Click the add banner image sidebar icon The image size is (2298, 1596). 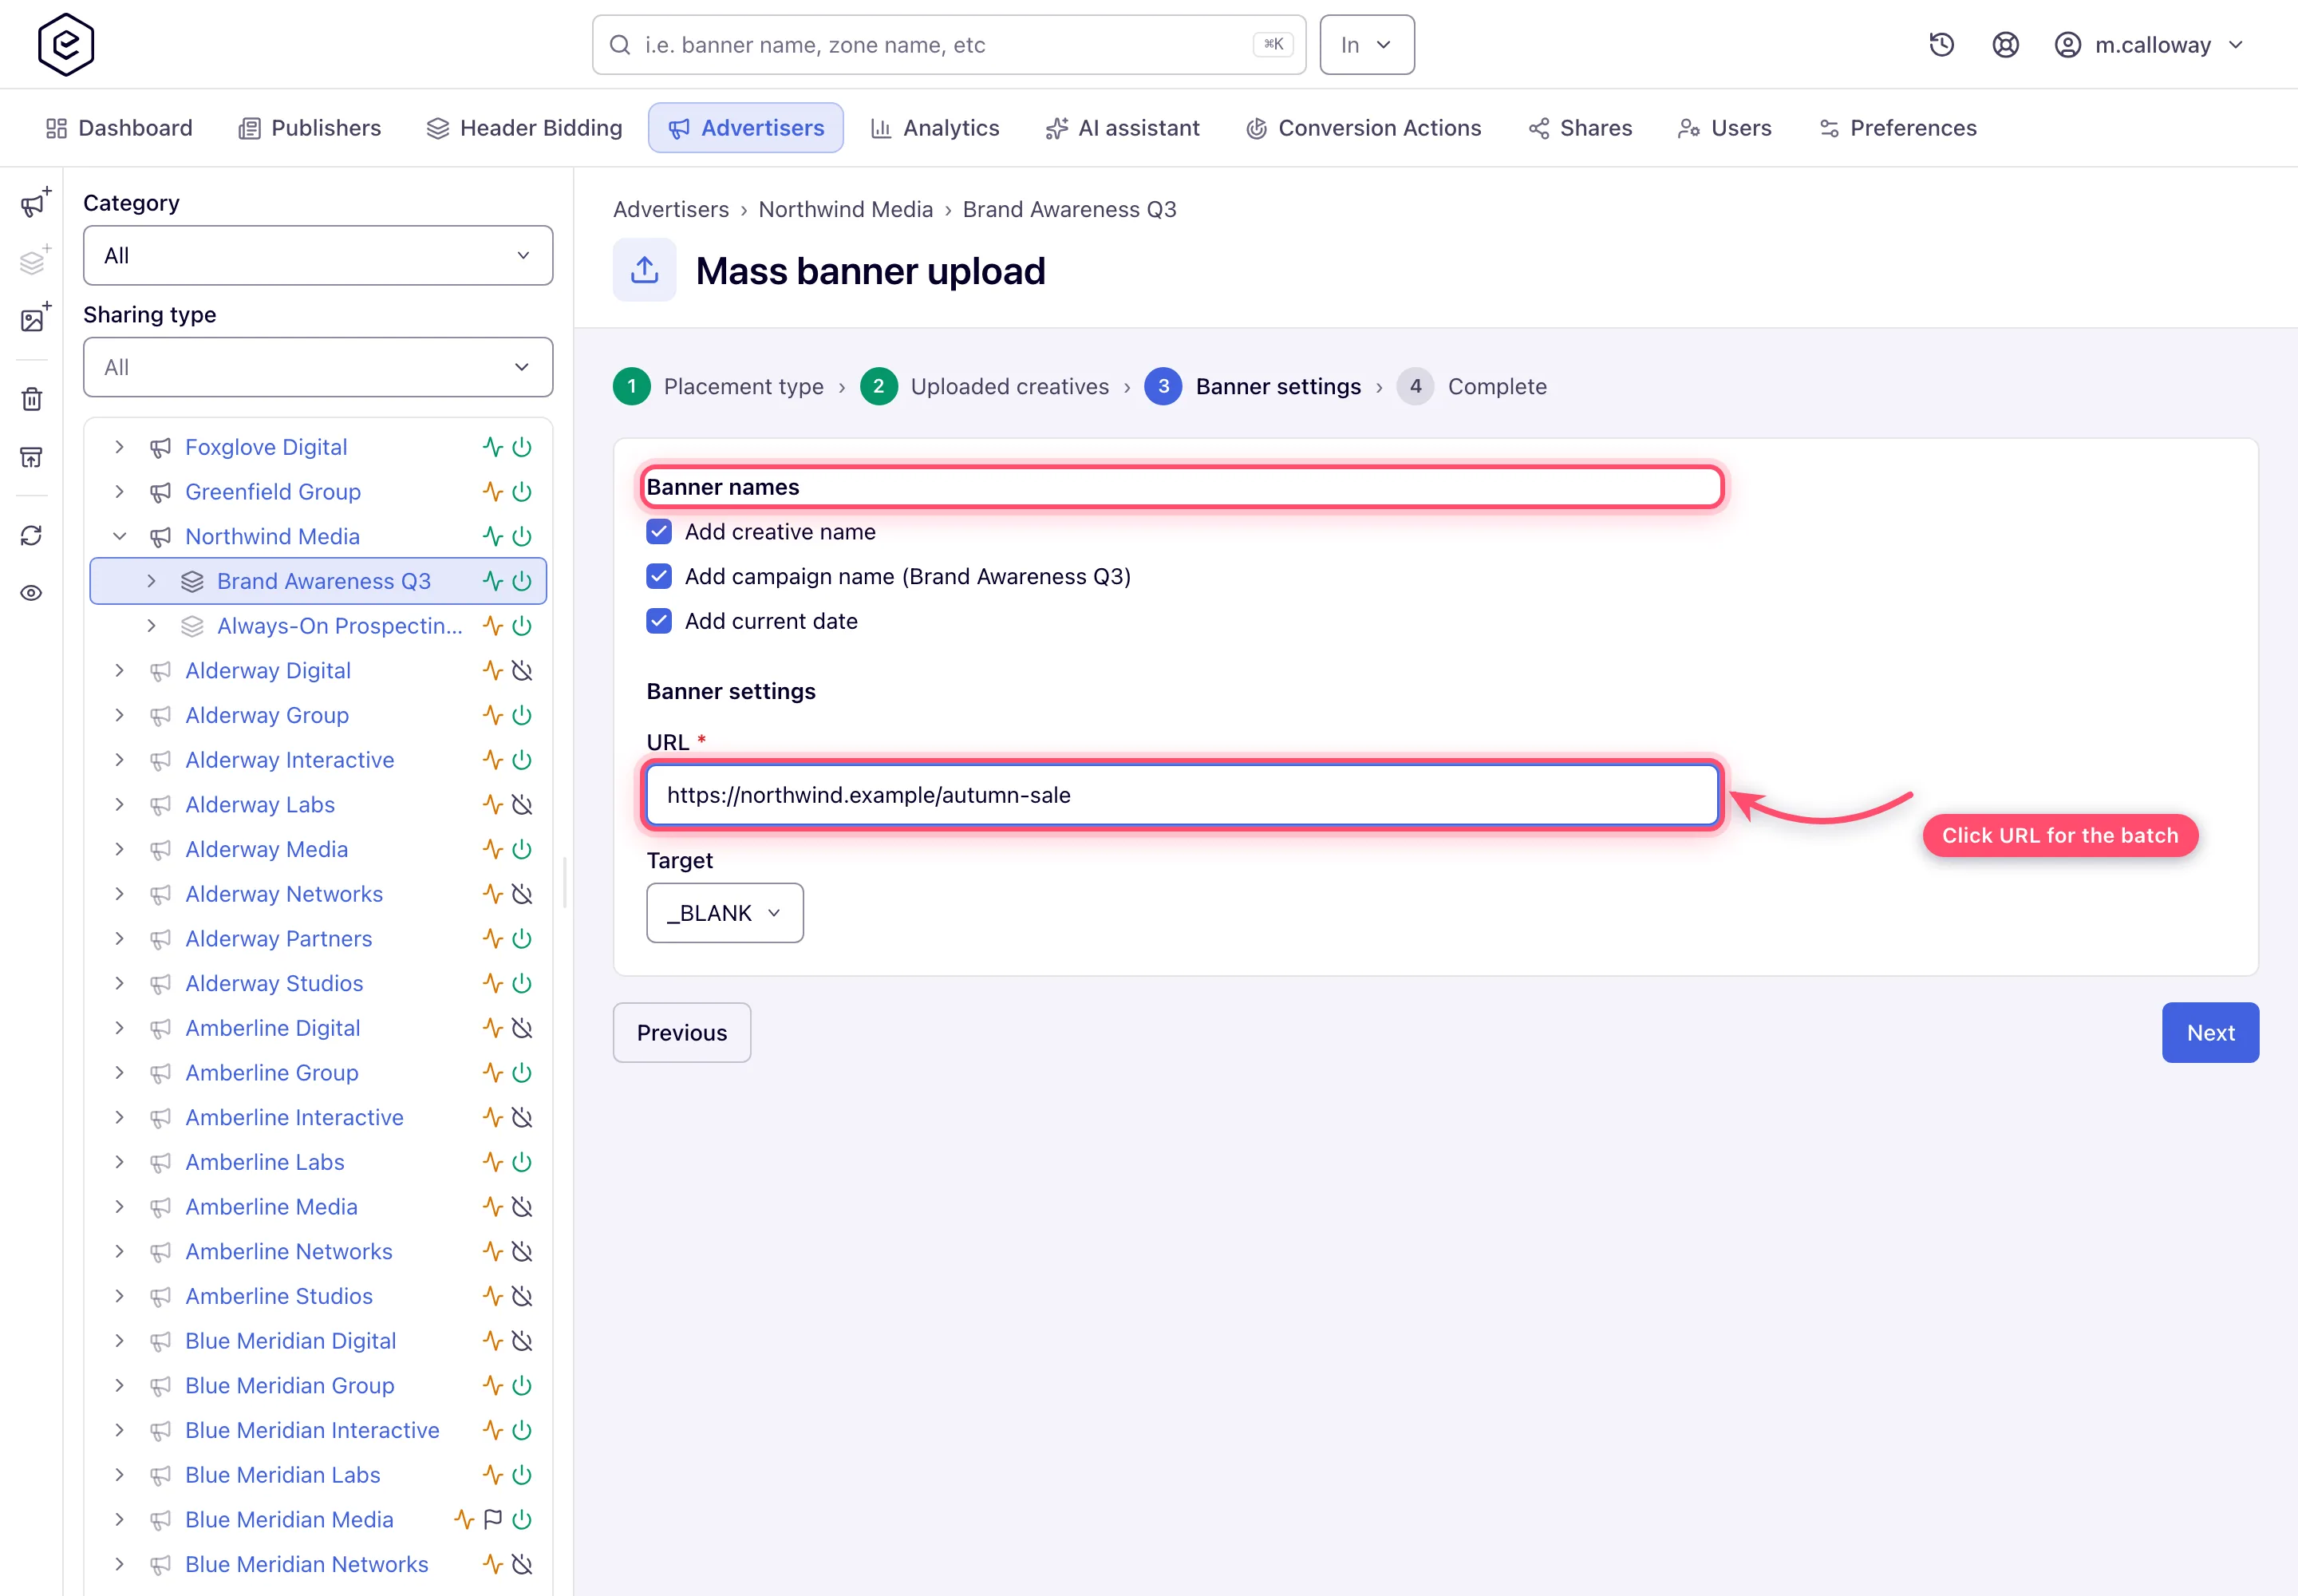[x=35, y=318]
